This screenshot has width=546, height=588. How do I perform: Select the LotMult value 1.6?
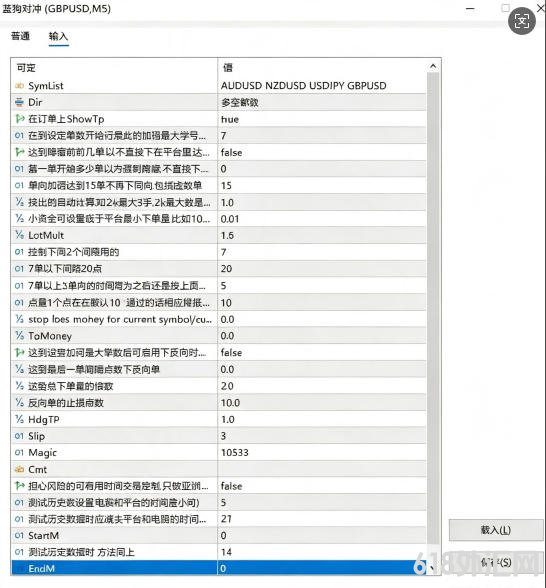click(322, 235)
